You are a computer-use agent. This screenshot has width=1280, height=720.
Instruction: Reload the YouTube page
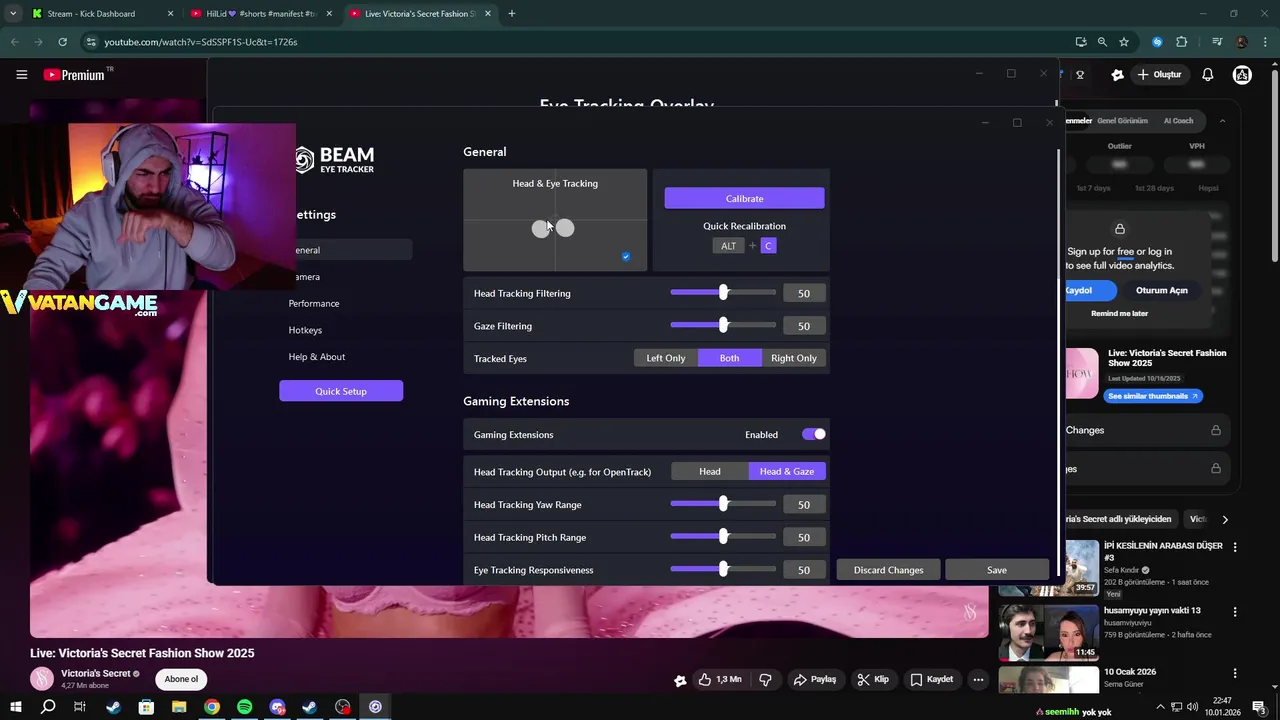[62, 42]
